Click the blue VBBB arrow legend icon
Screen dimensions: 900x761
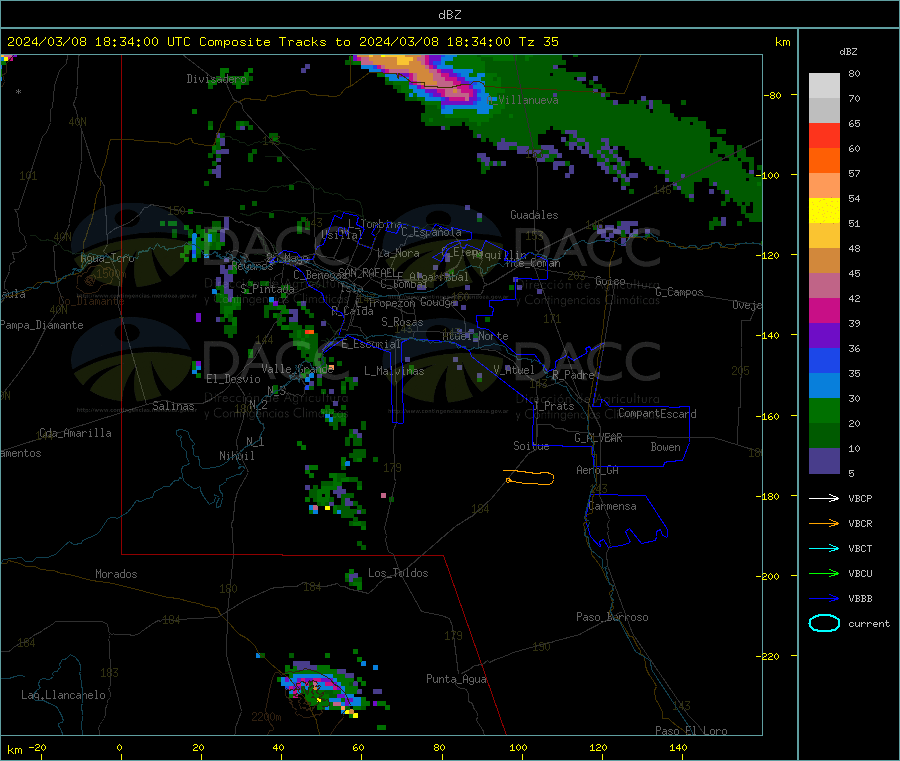(824, 598)
